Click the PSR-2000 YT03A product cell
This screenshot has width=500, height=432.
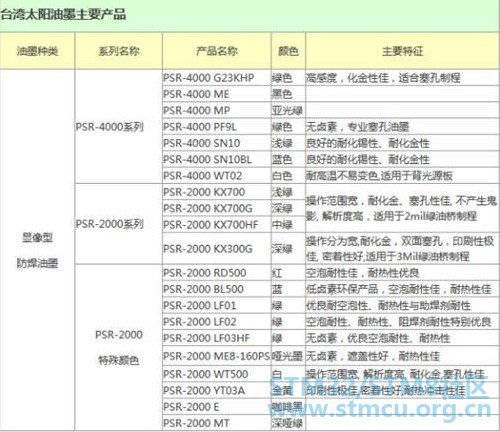pos(217,390)
